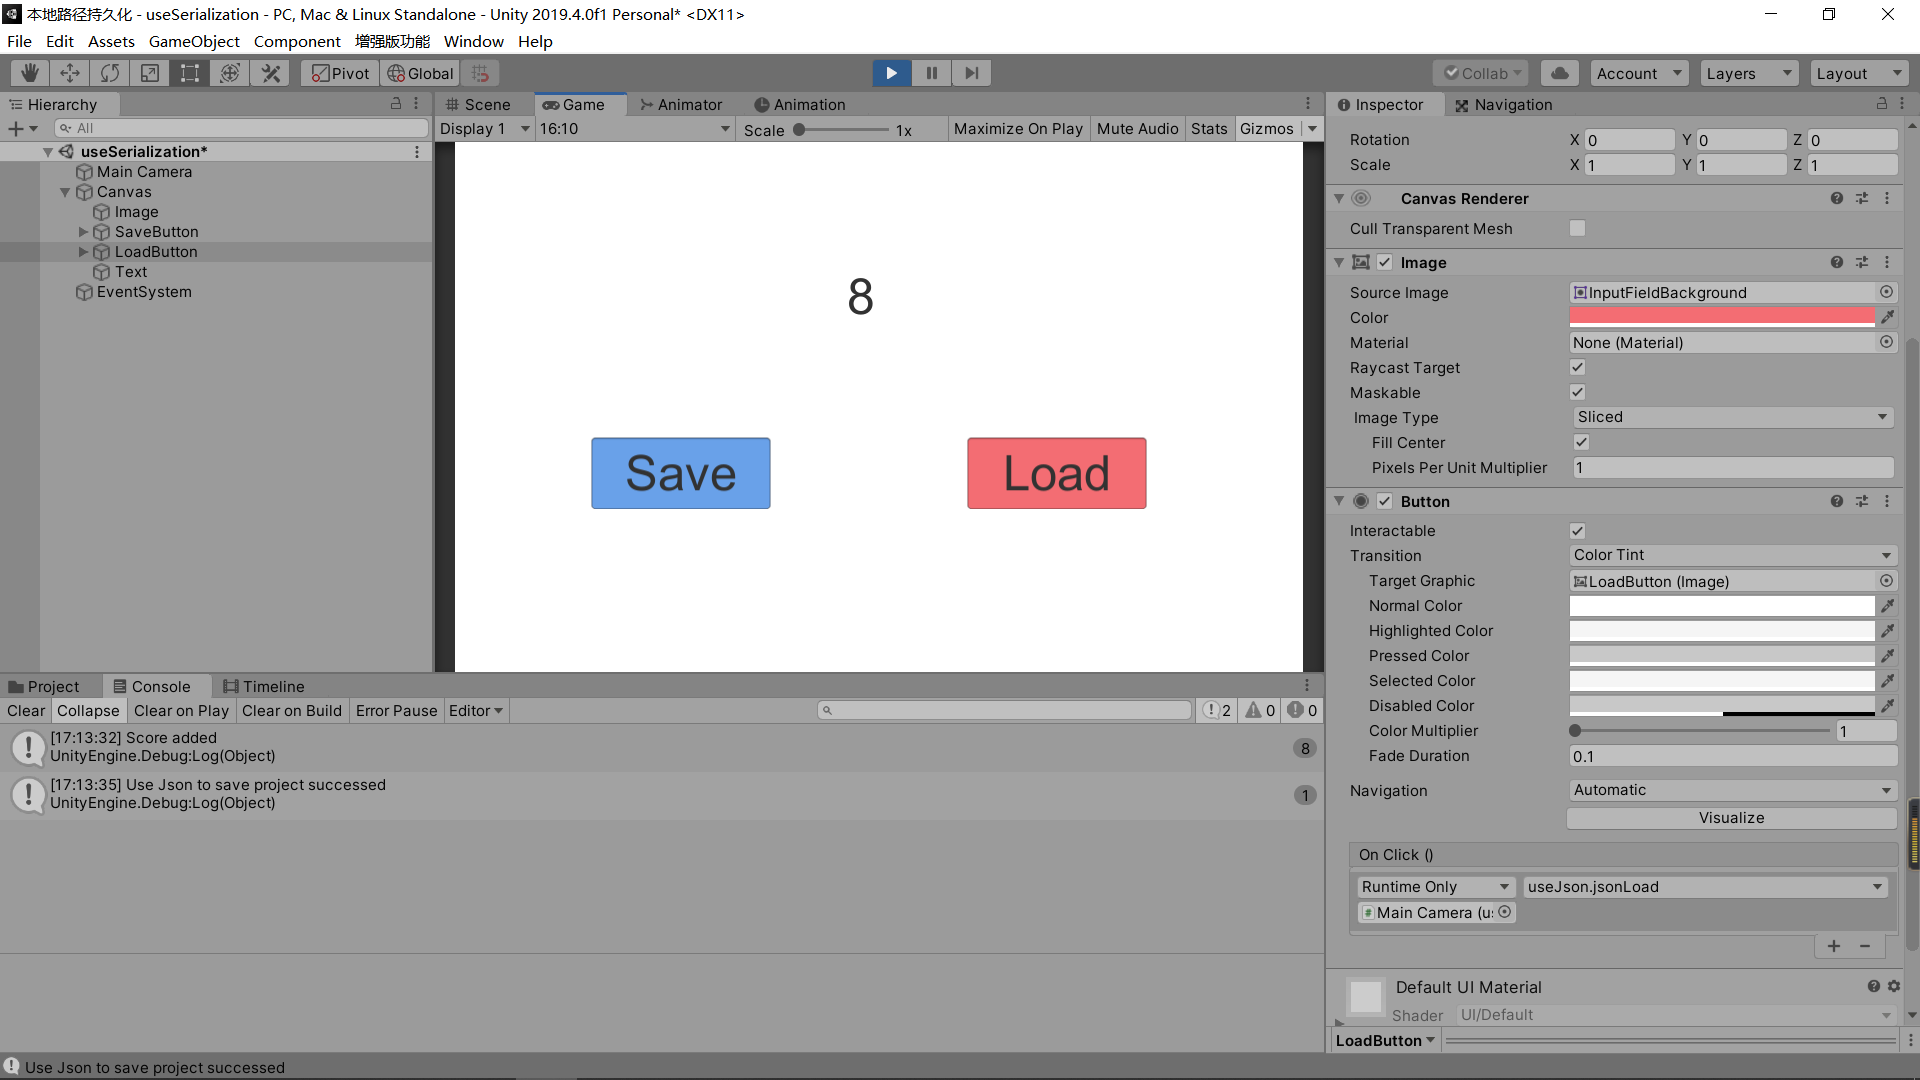Disable Raycast Target on the Image component
1920x1080 pixels.
[1577, 367]
